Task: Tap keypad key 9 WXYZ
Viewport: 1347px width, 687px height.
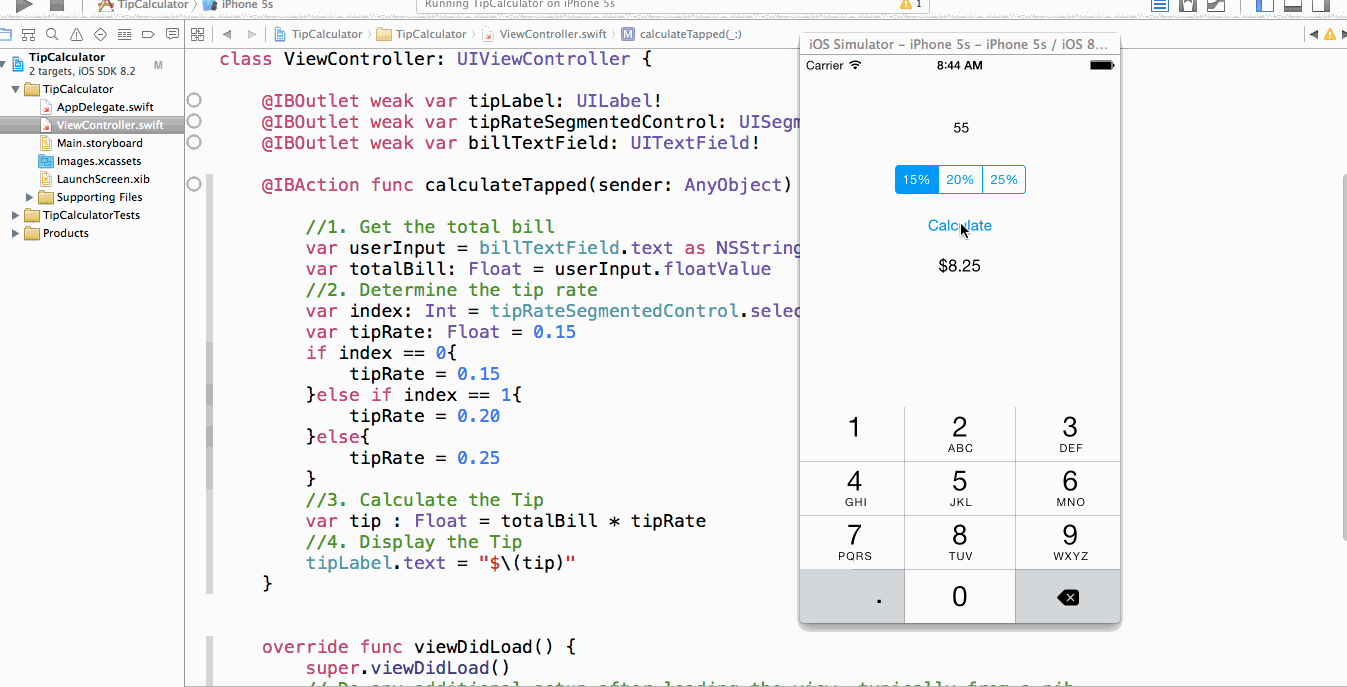Action: (1069, 542)
